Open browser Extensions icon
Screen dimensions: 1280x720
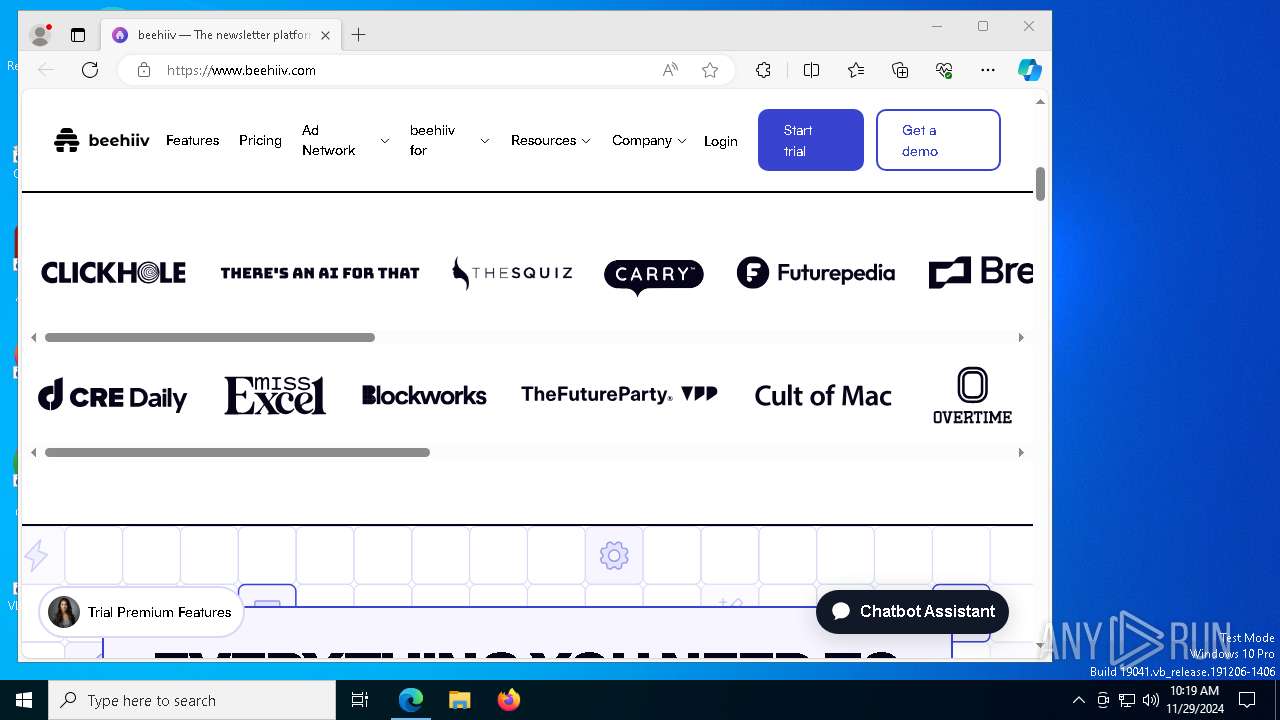[763, 70]
